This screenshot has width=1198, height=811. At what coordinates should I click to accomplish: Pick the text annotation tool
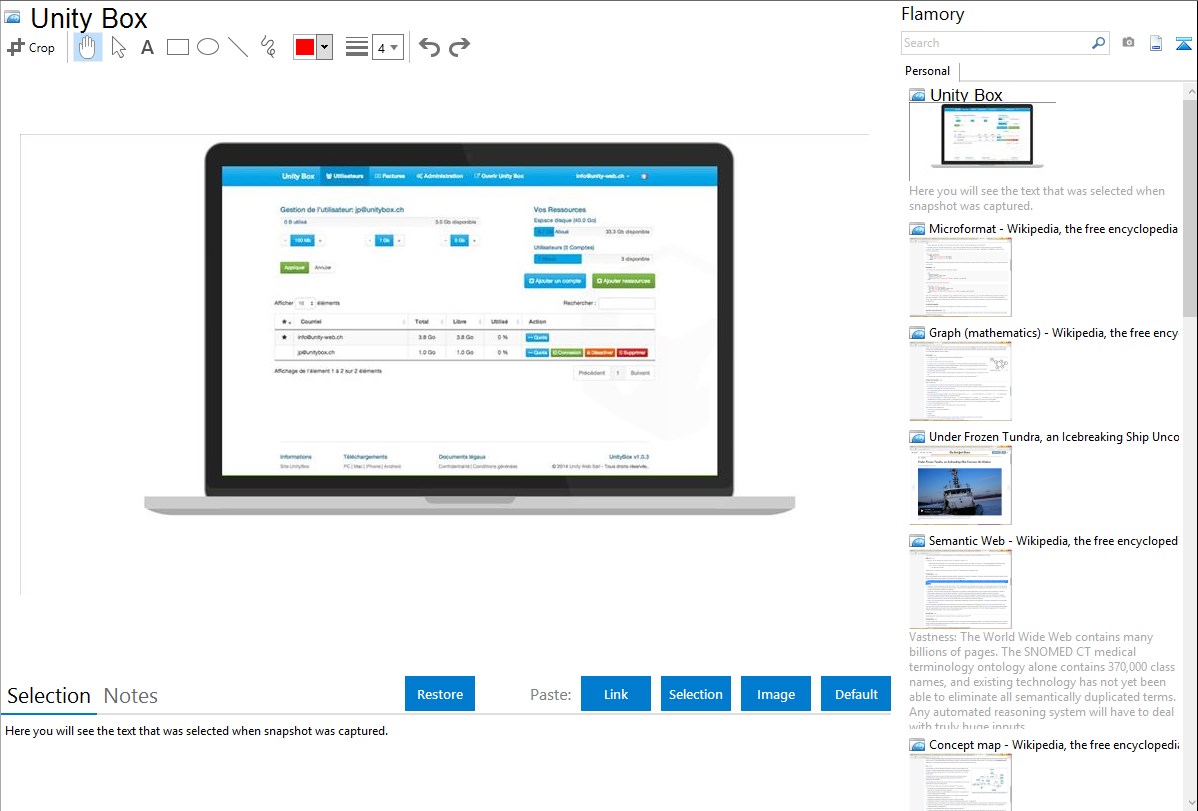(147, 47)
